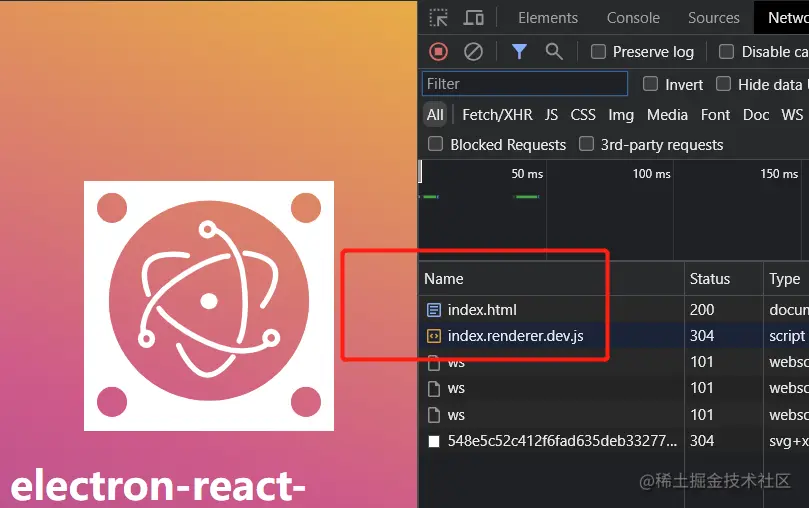This screenshot has width=809, height=508.
Task: Enable the Preserve log checkbox
Action: [x=598, y=52]
